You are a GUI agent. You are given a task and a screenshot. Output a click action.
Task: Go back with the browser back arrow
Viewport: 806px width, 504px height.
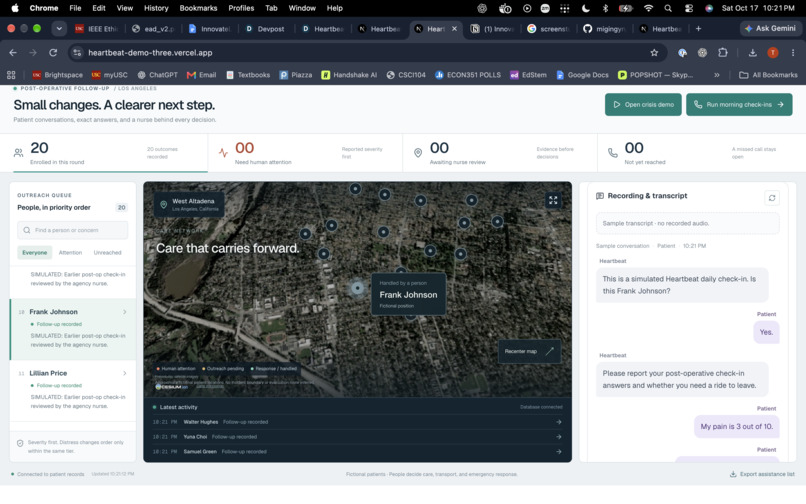point(13,52)
